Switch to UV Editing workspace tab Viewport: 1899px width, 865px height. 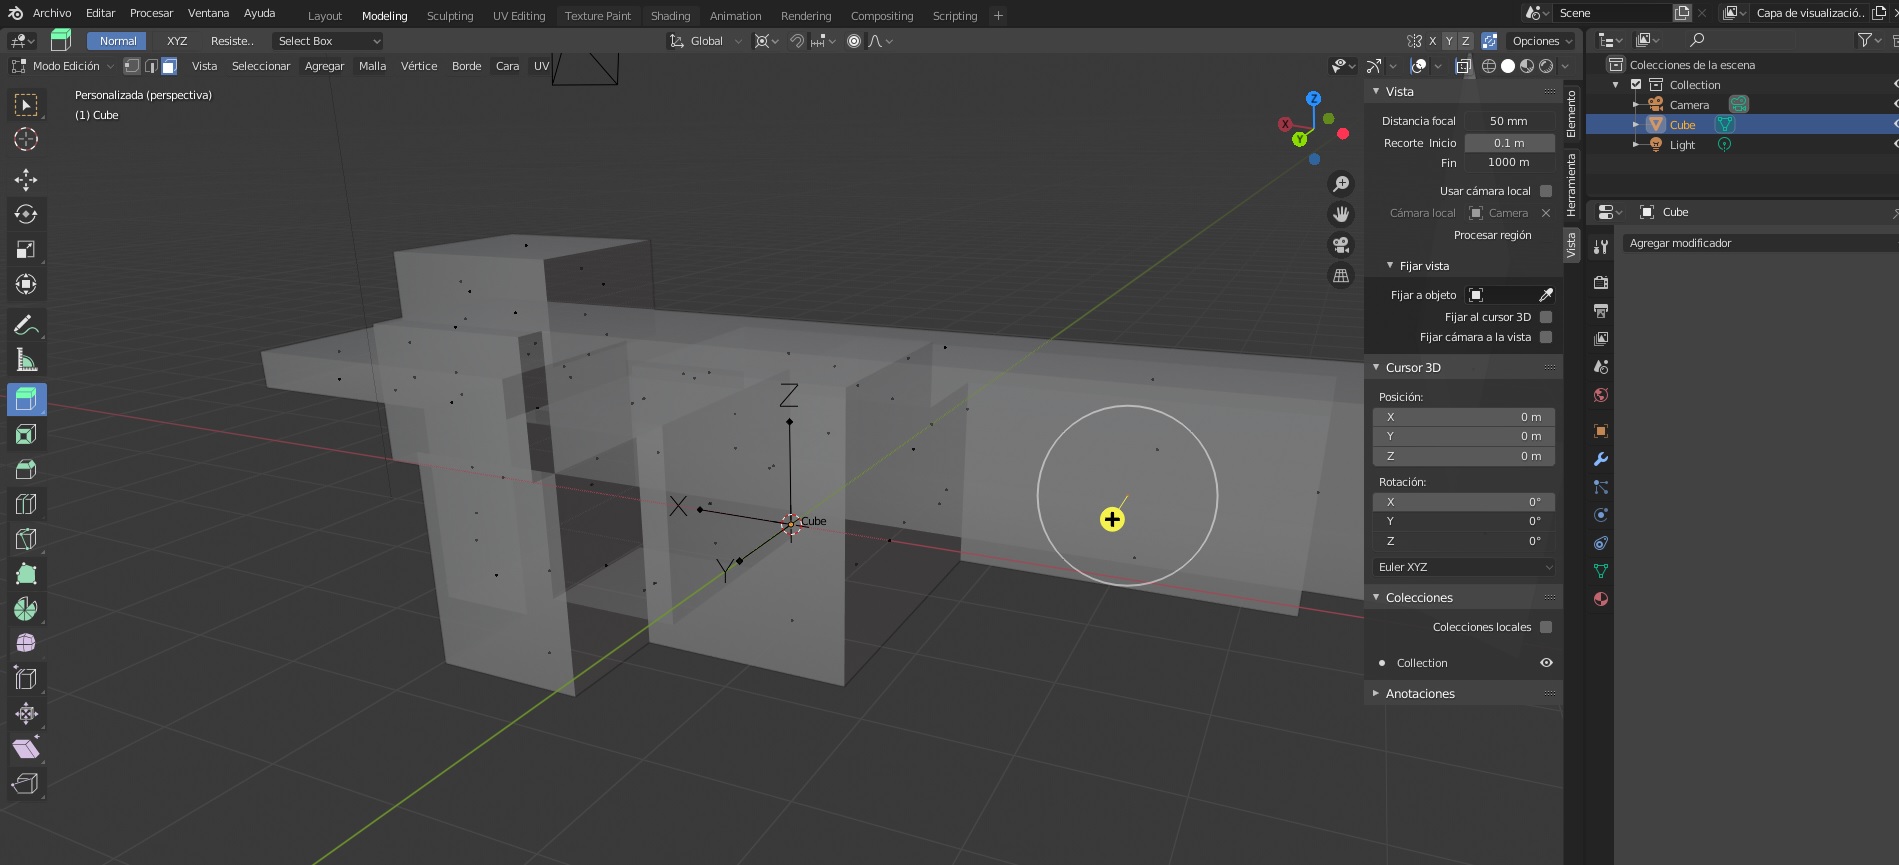point(519,16)
